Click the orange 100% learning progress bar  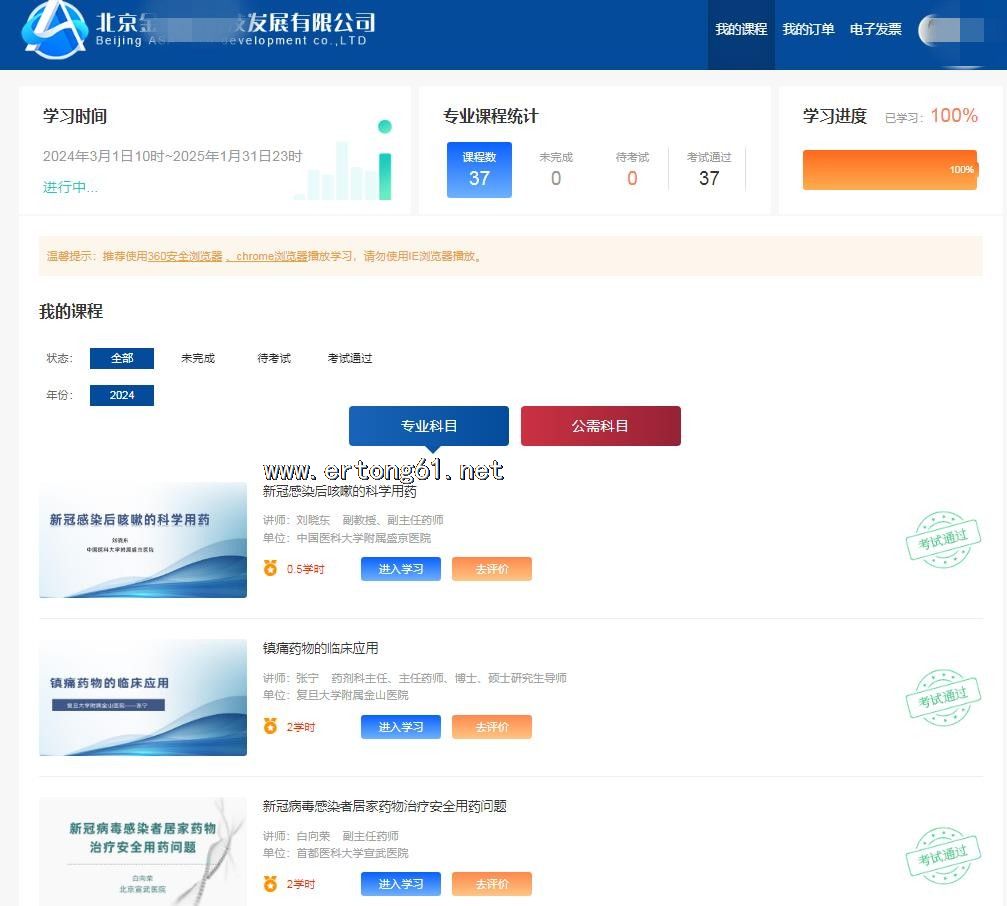pyautogui.click(x=889, y=170)
